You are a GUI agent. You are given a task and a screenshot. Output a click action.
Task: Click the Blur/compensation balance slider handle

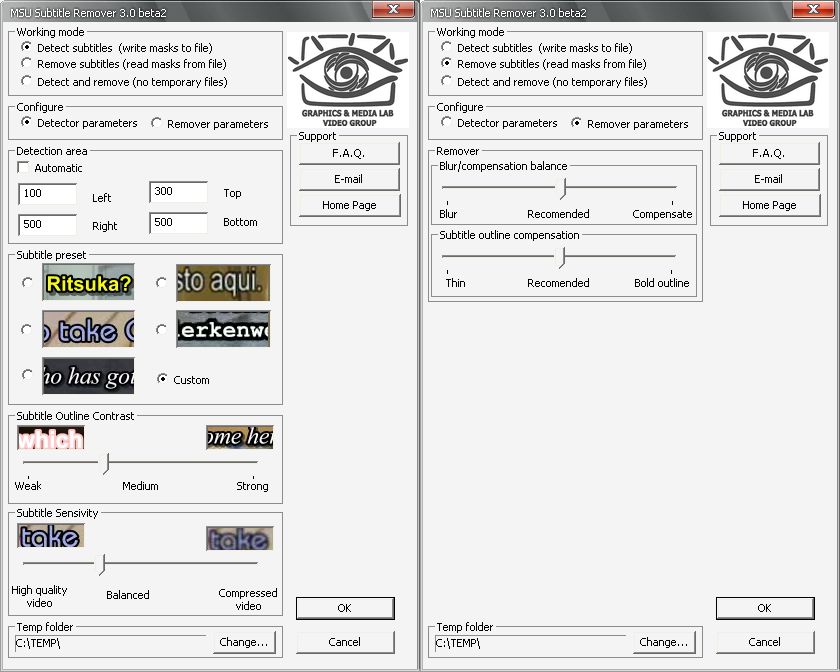(x=564, y=189)
